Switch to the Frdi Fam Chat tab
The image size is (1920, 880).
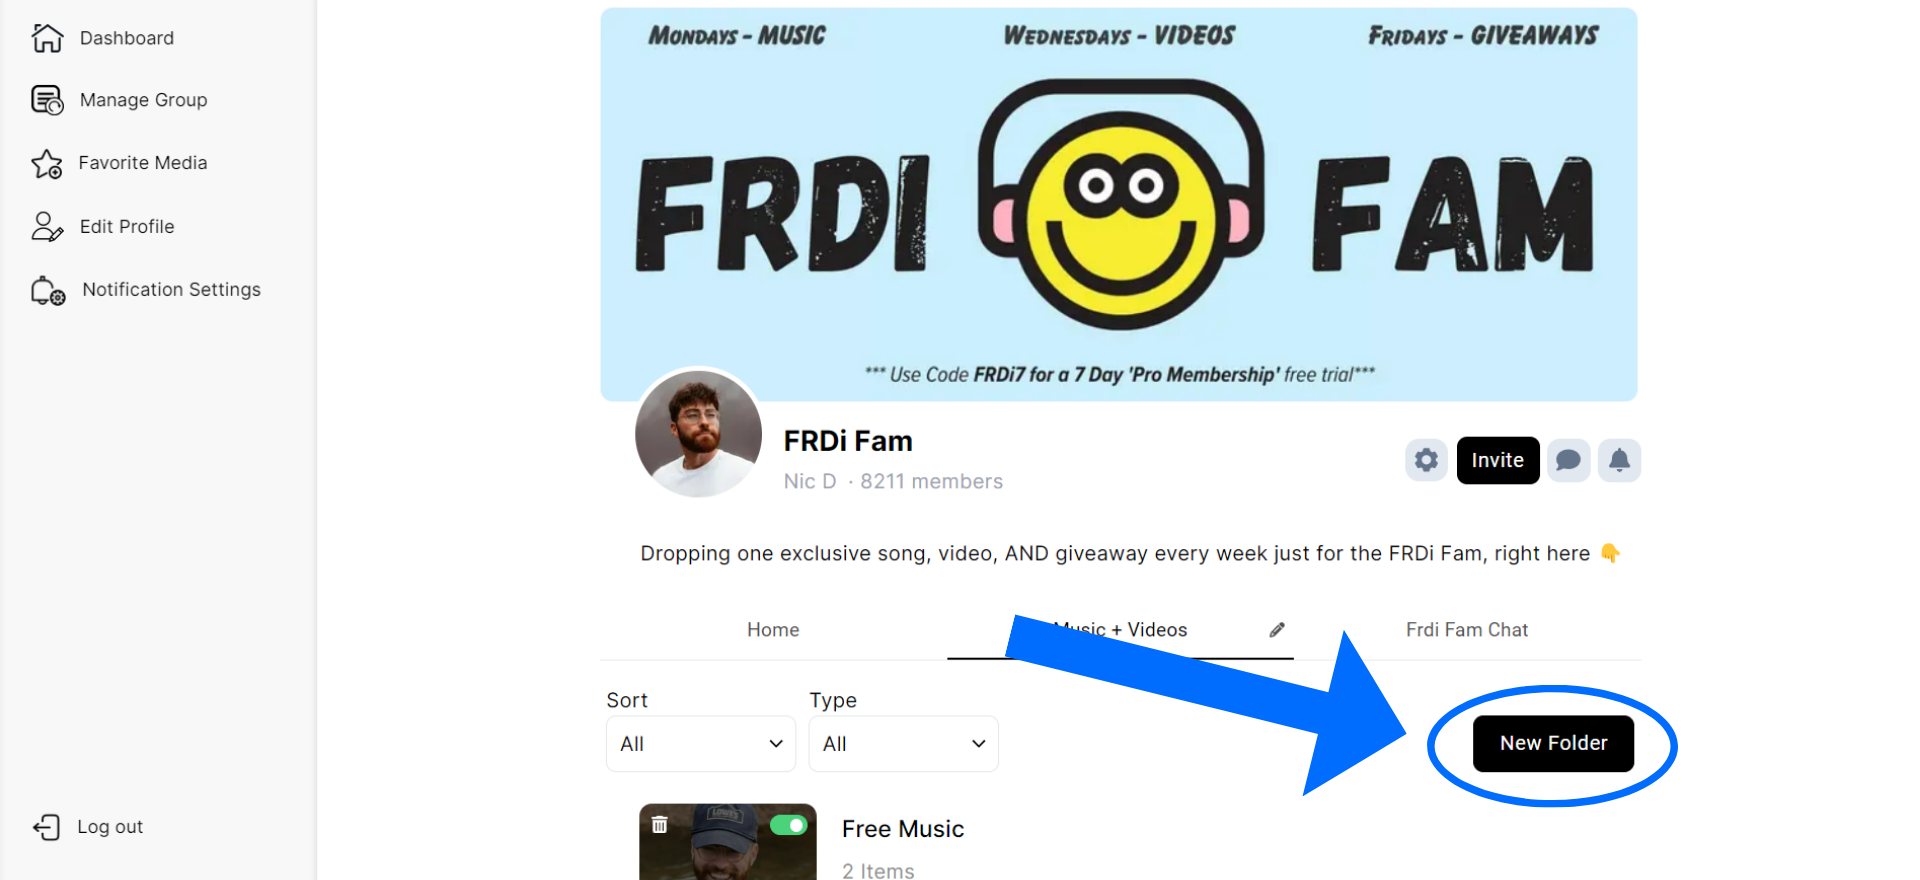[1467, 630]
